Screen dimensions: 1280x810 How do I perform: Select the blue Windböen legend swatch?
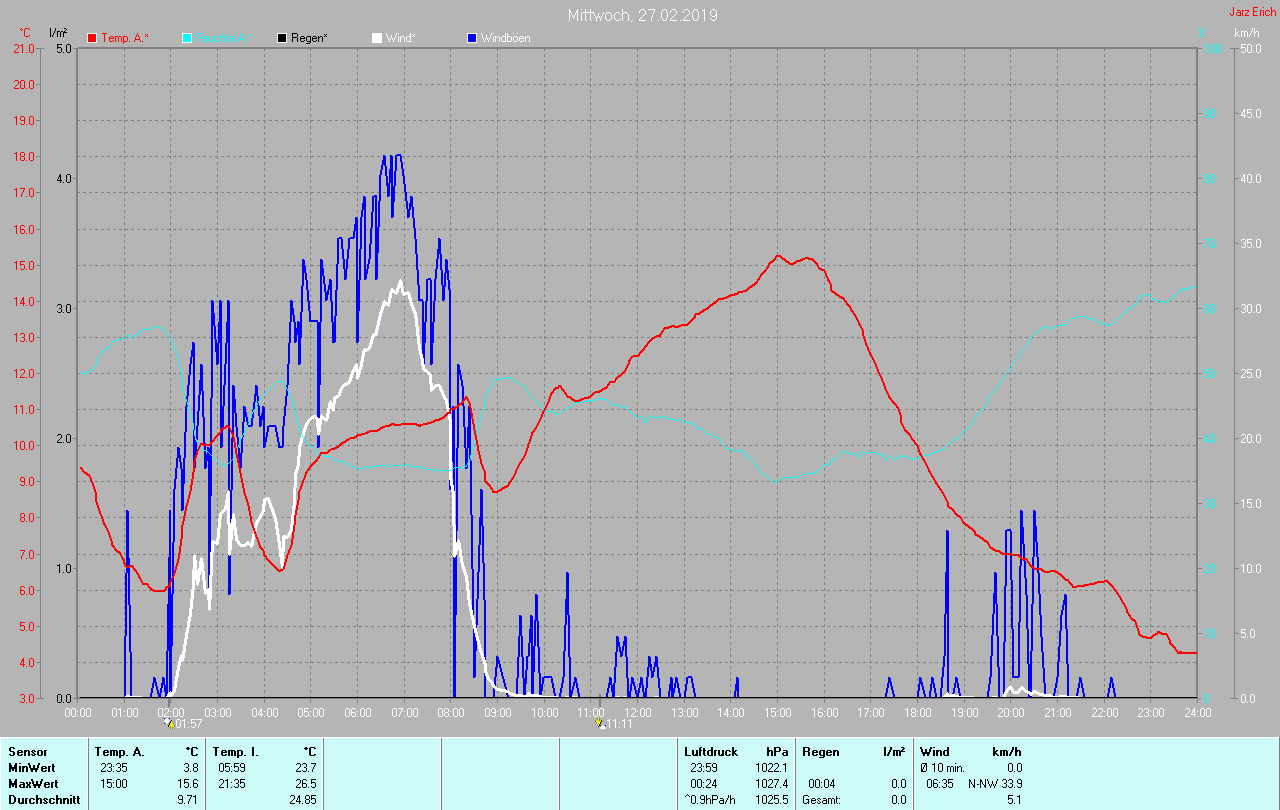pyautogui.click(x=472, y=38)
